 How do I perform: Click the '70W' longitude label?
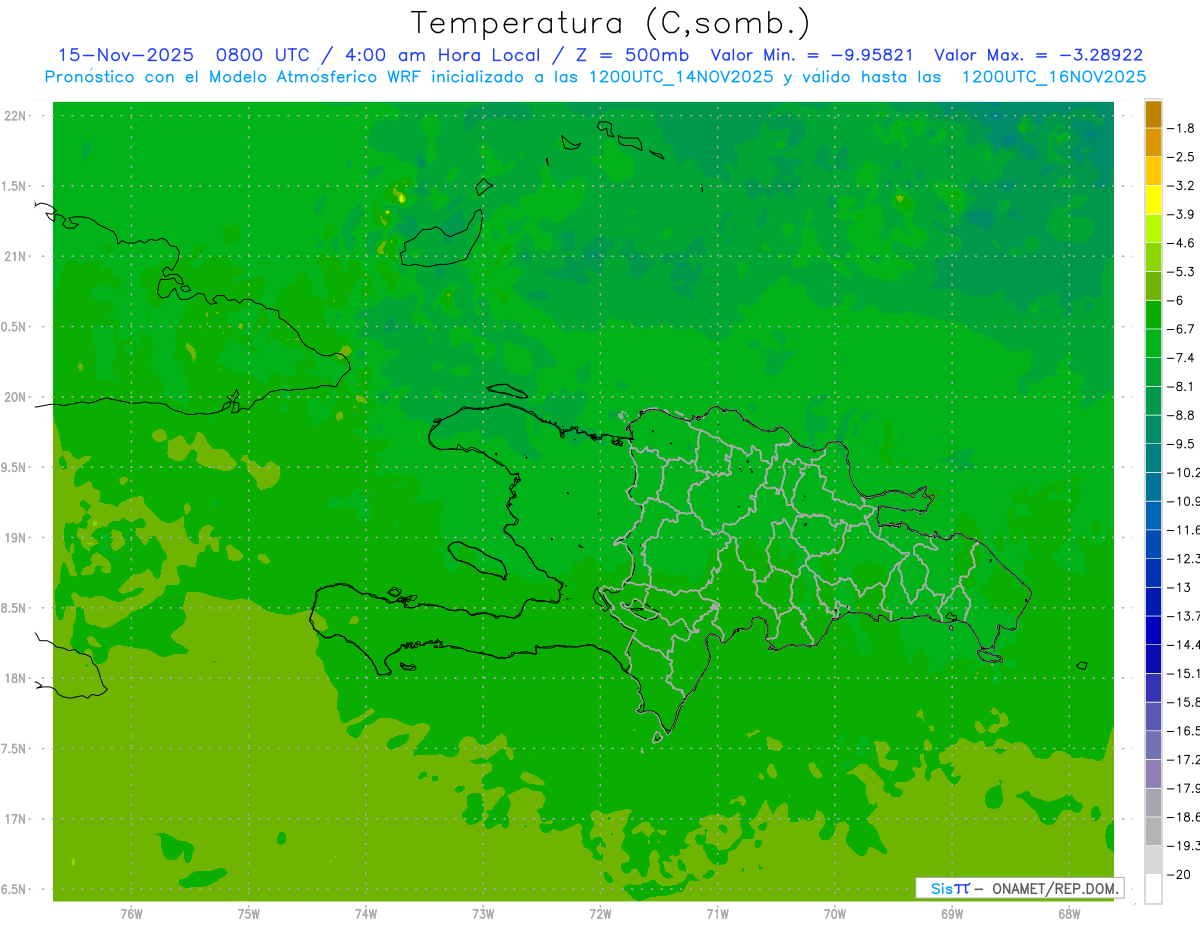click(x=835, y=913)
